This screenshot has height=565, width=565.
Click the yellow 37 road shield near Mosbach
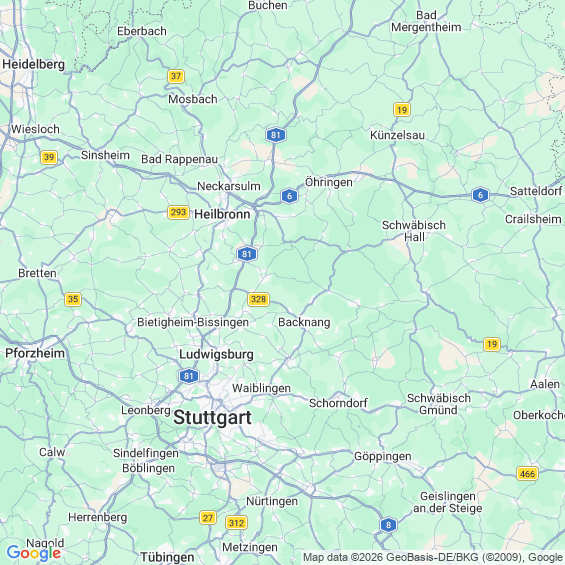(176, 76)
